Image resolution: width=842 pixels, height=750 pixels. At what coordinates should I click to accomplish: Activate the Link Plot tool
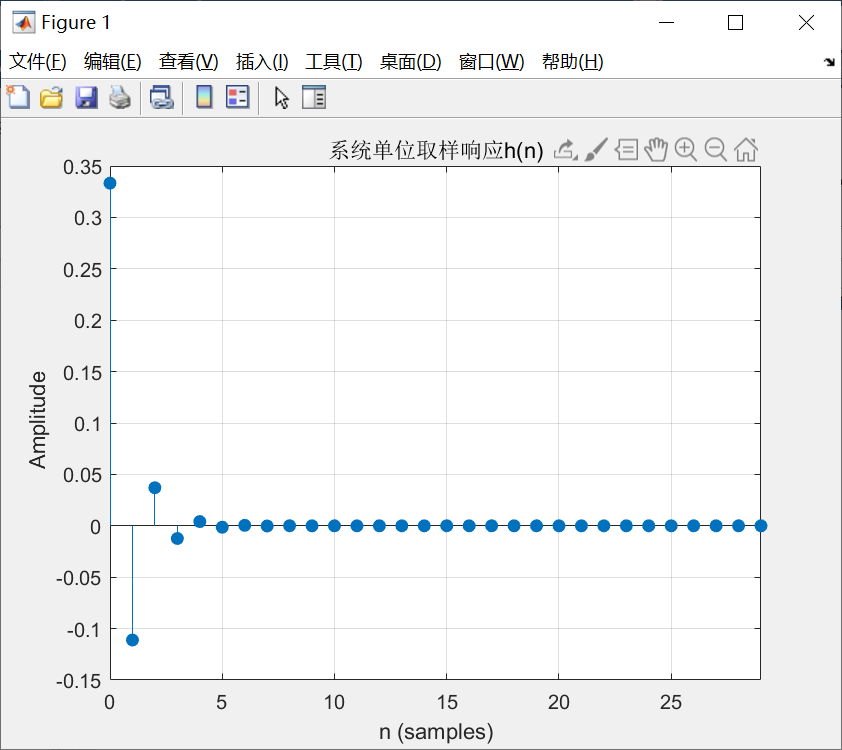coord(162,97)
